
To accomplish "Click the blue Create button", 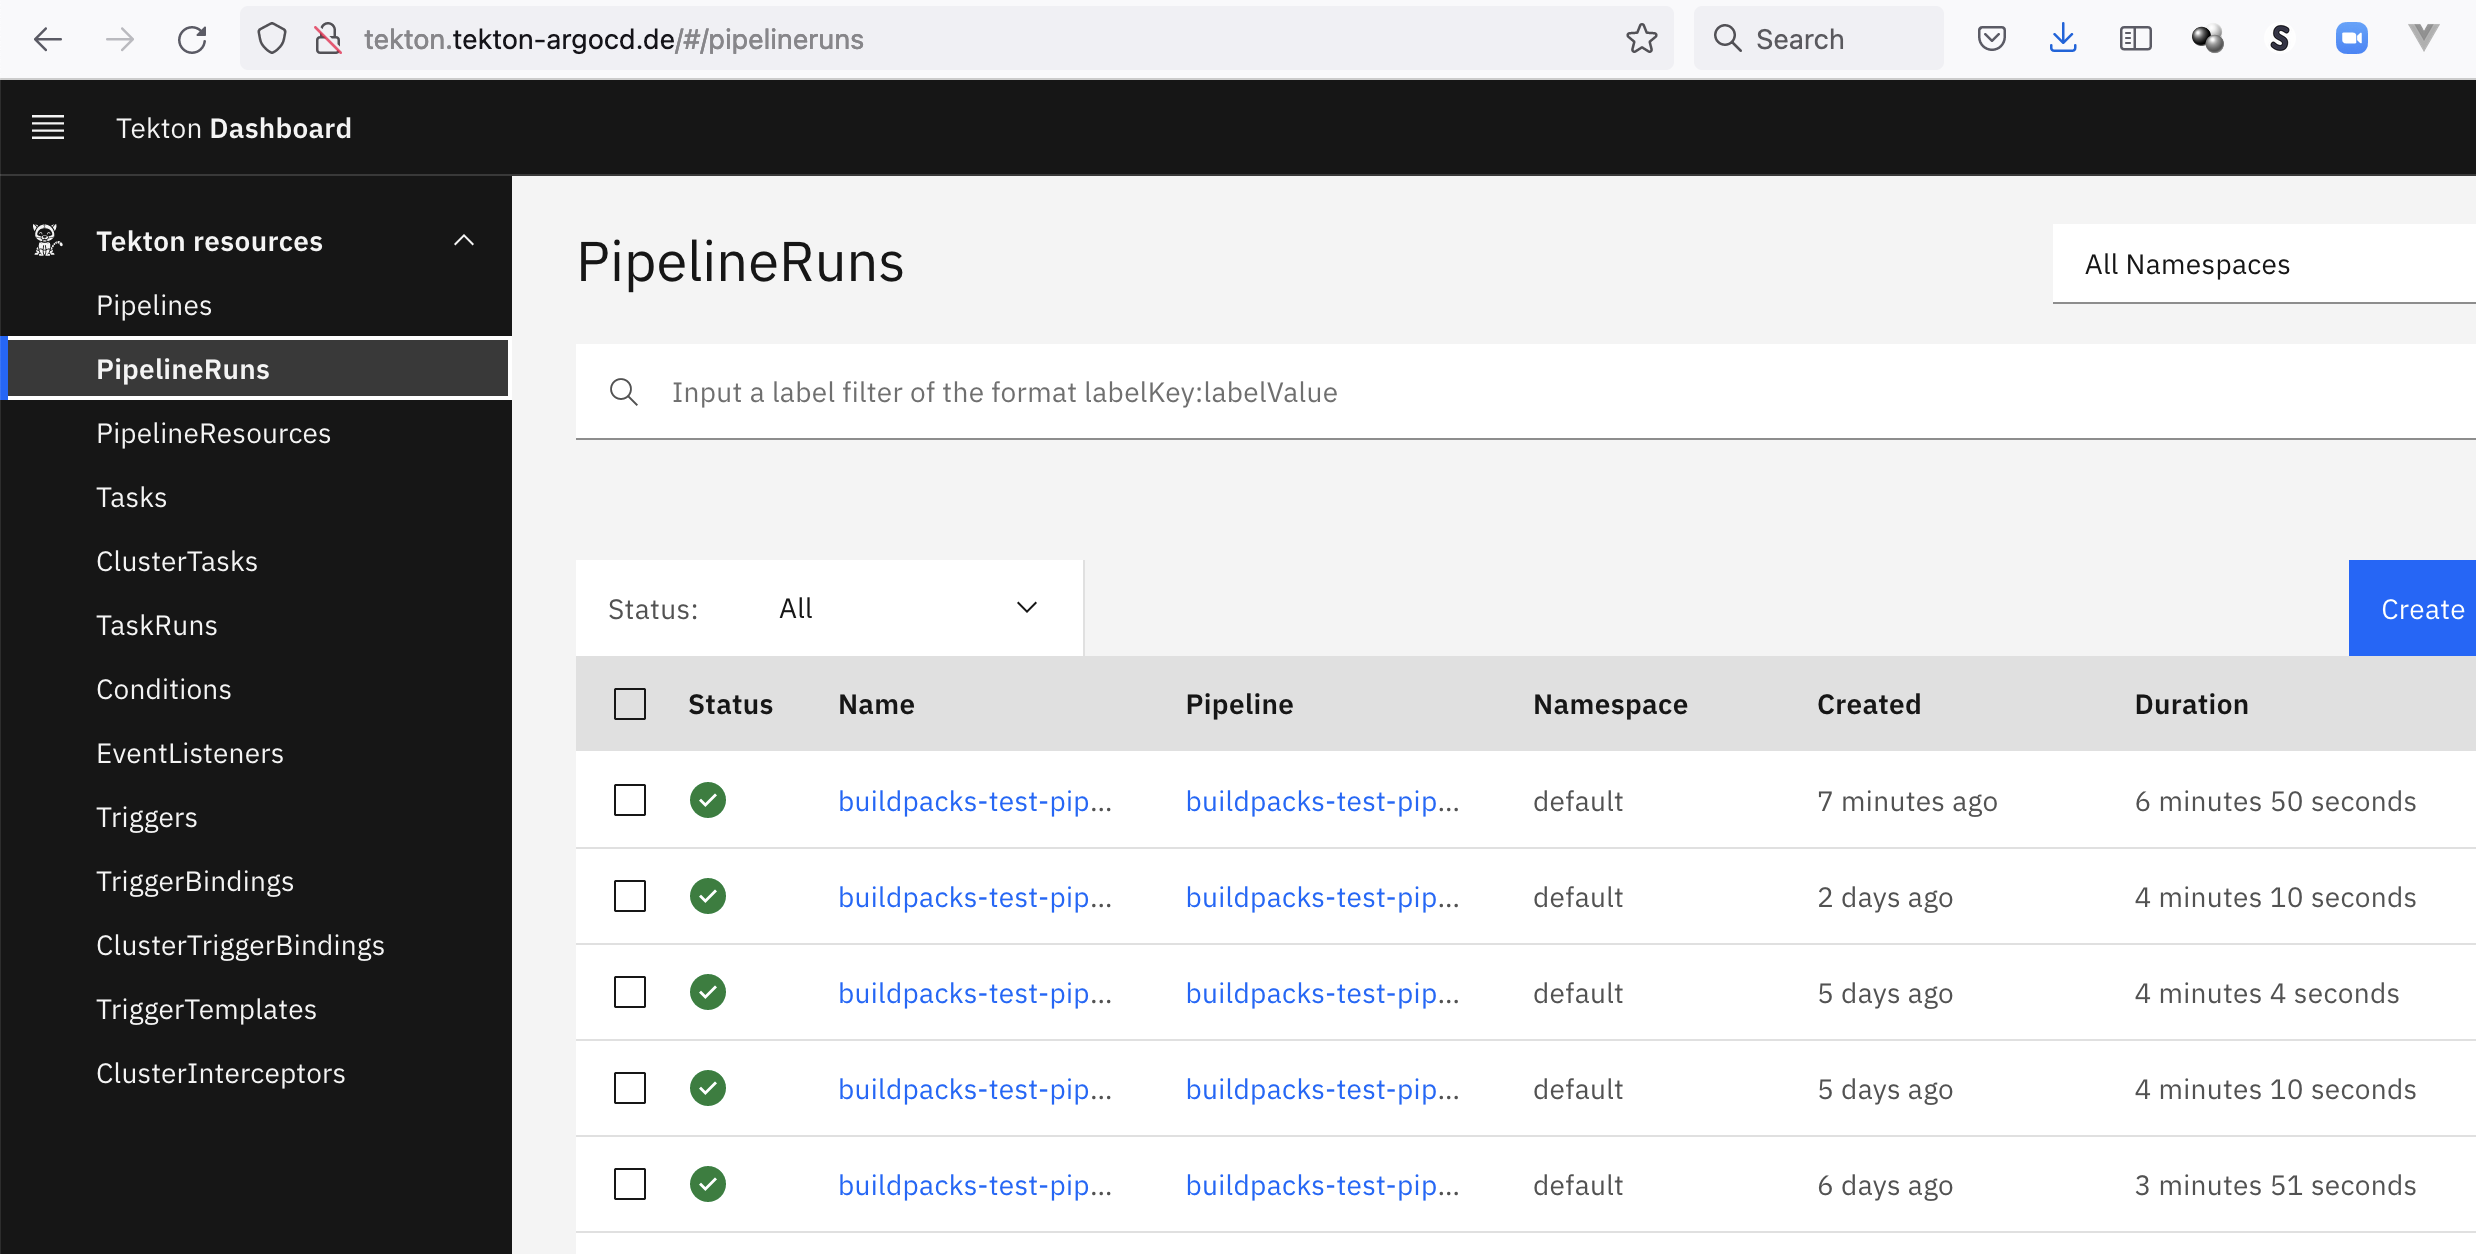I will tap(2420, 609).
